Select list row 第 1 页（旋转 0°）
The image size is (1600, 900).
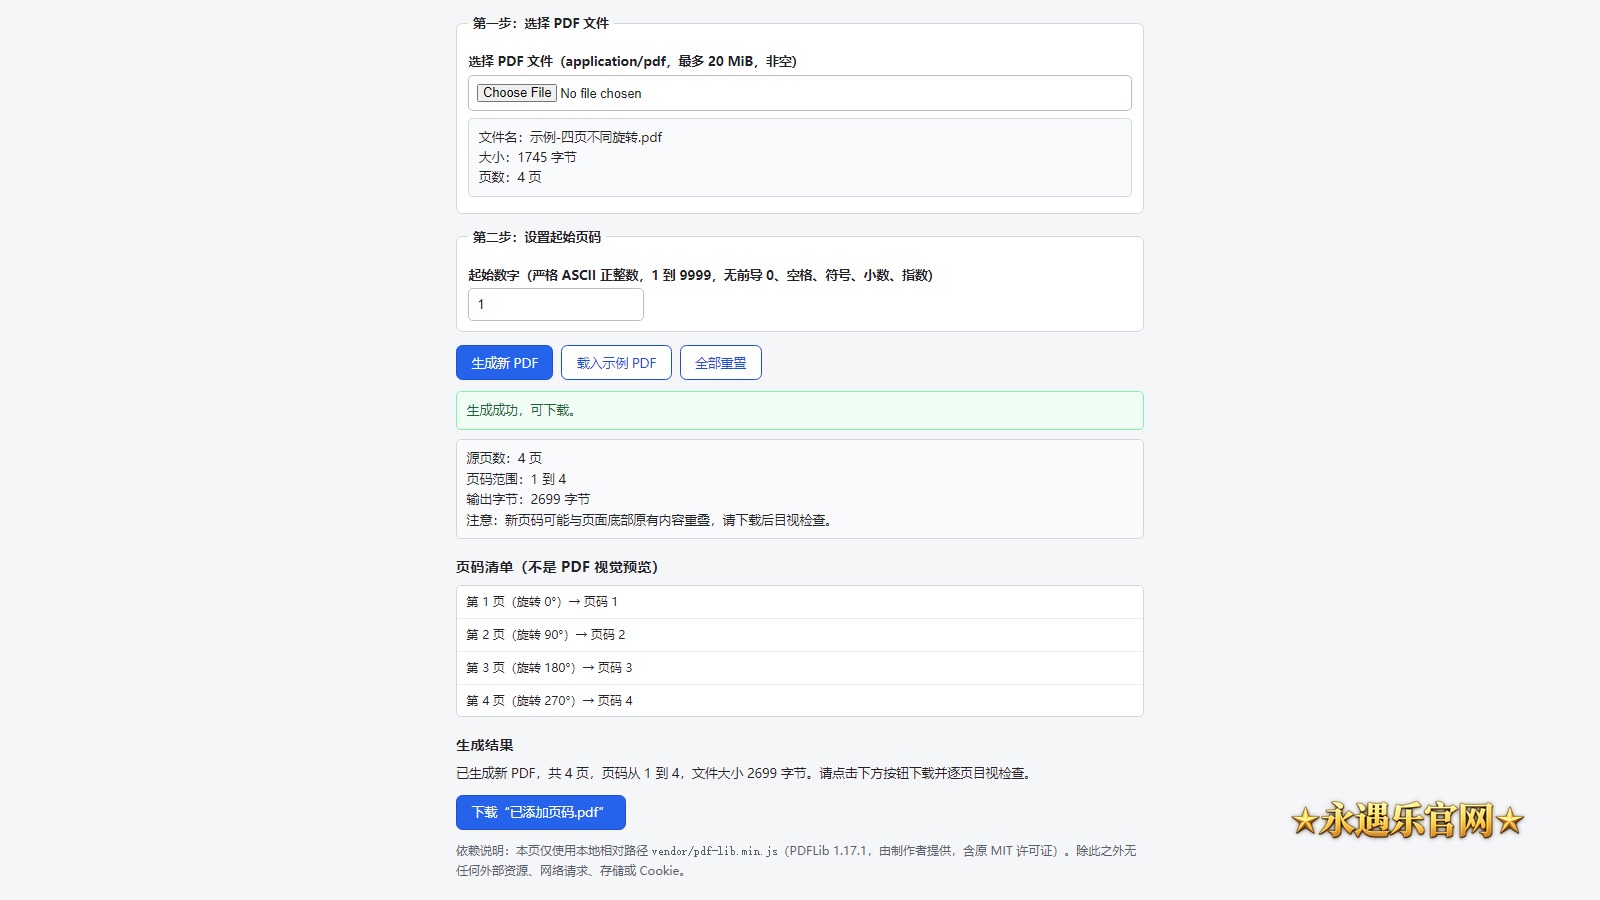(x=800, y=602)
